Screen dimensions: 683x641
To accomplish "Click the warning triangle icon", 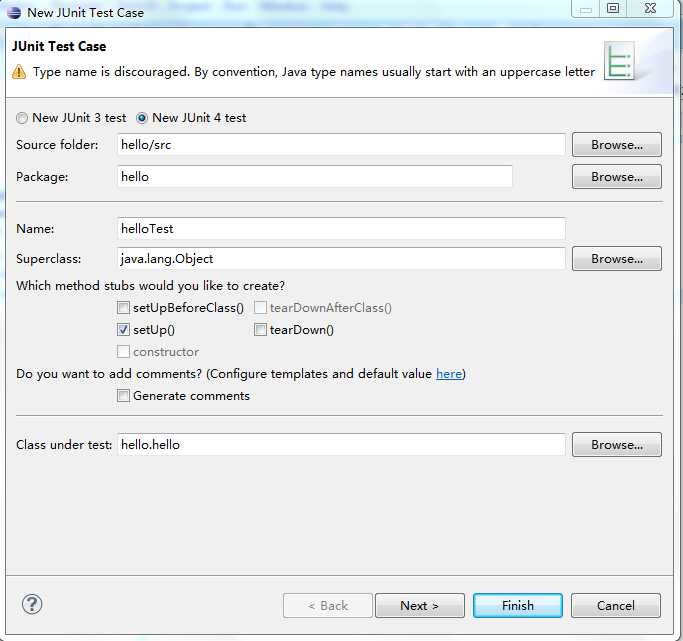I will 19,72.
